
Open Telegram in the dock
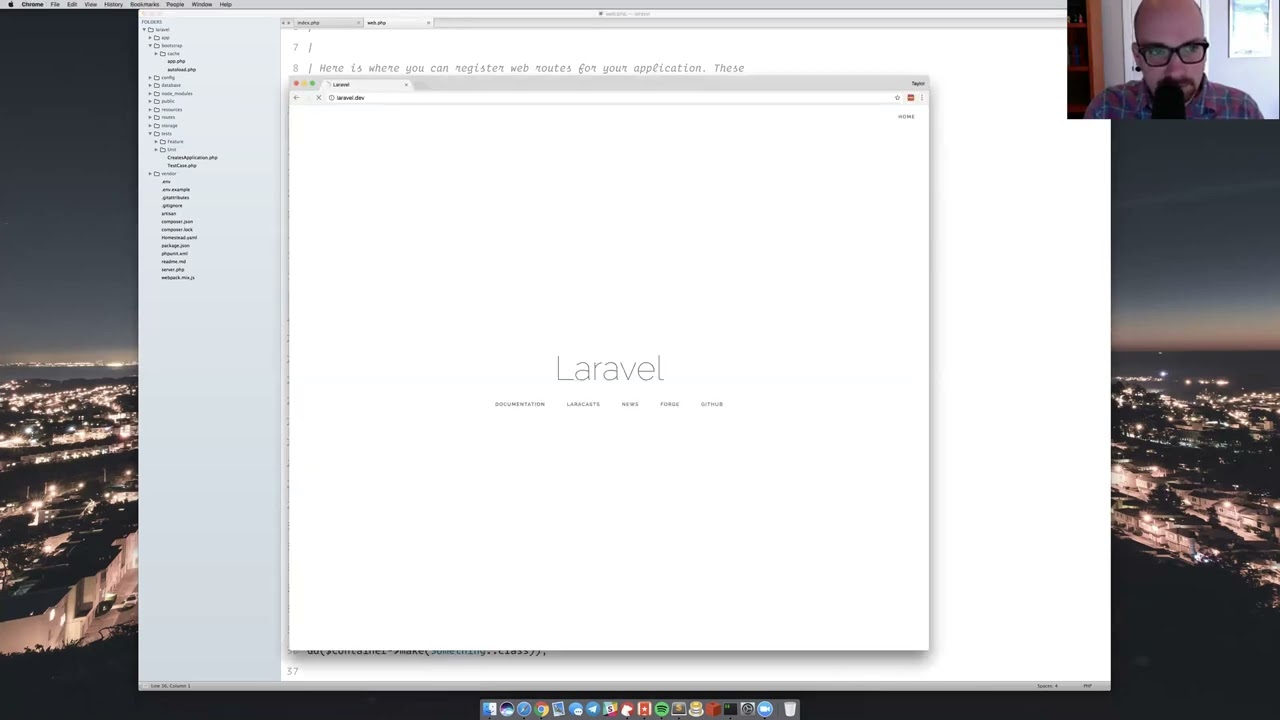593,709
